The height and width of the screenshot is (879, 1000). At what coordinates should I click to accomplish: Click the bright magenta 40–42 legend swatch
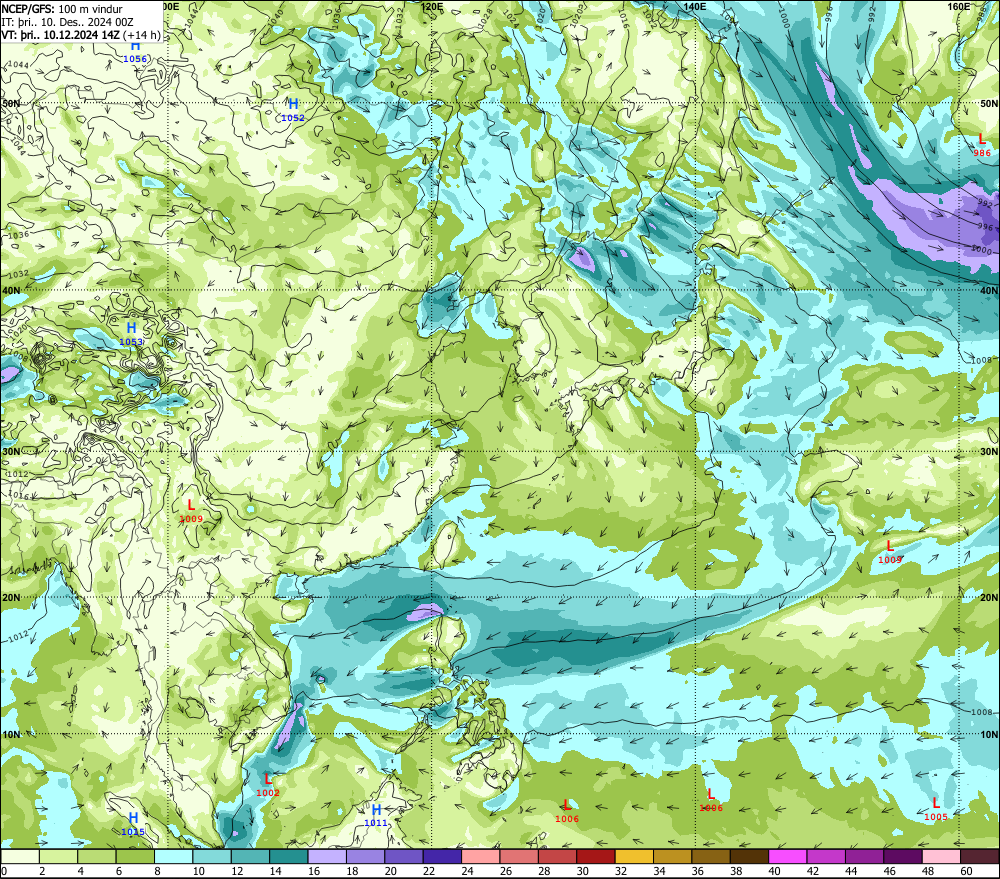(x=788, y=856)
